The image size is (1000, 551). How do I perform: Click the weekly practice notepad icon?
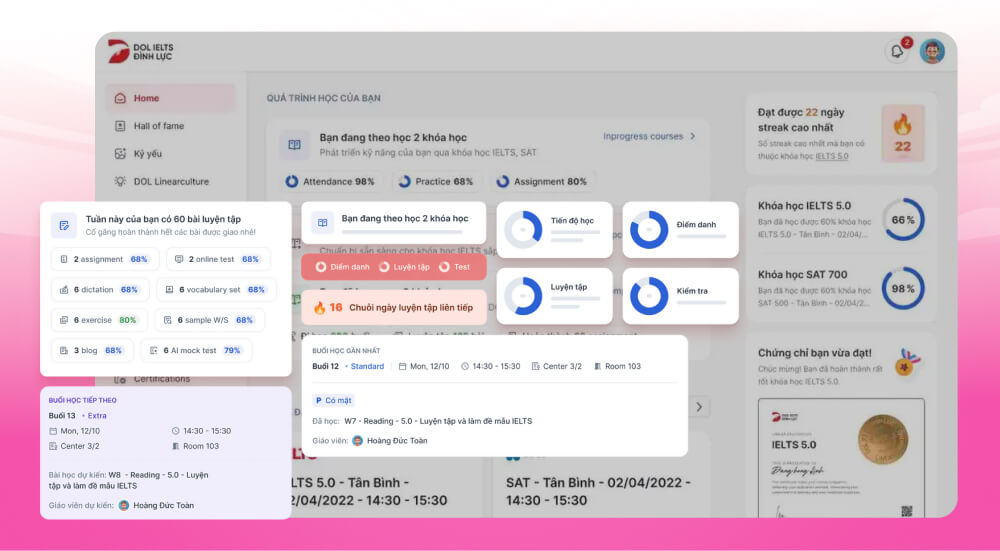click(64, 225)
